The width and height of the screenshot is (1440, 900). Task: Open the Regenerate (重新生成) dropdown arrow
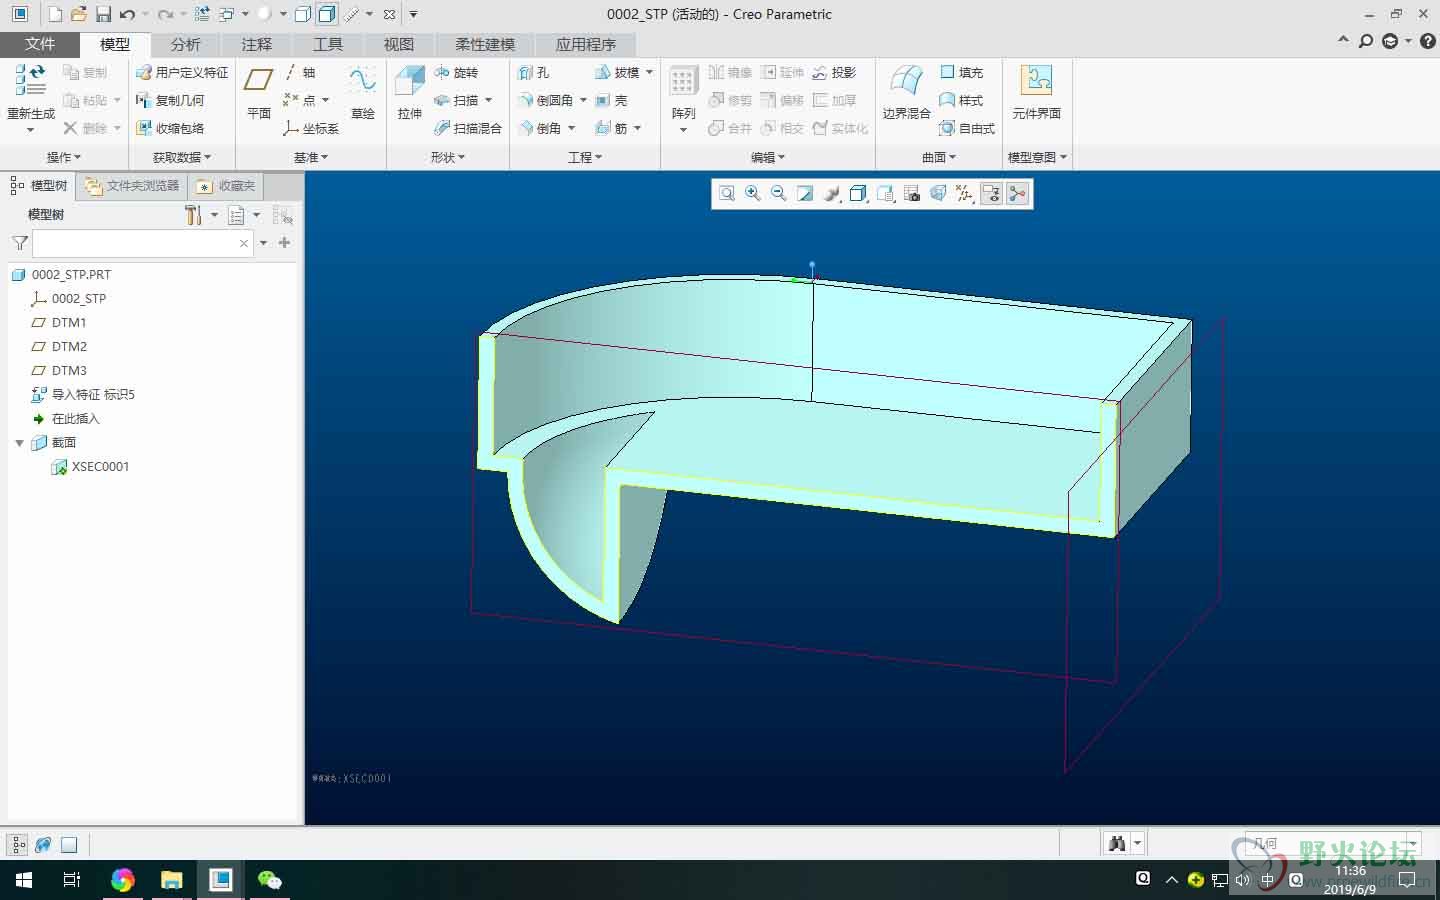pos(30,130)
